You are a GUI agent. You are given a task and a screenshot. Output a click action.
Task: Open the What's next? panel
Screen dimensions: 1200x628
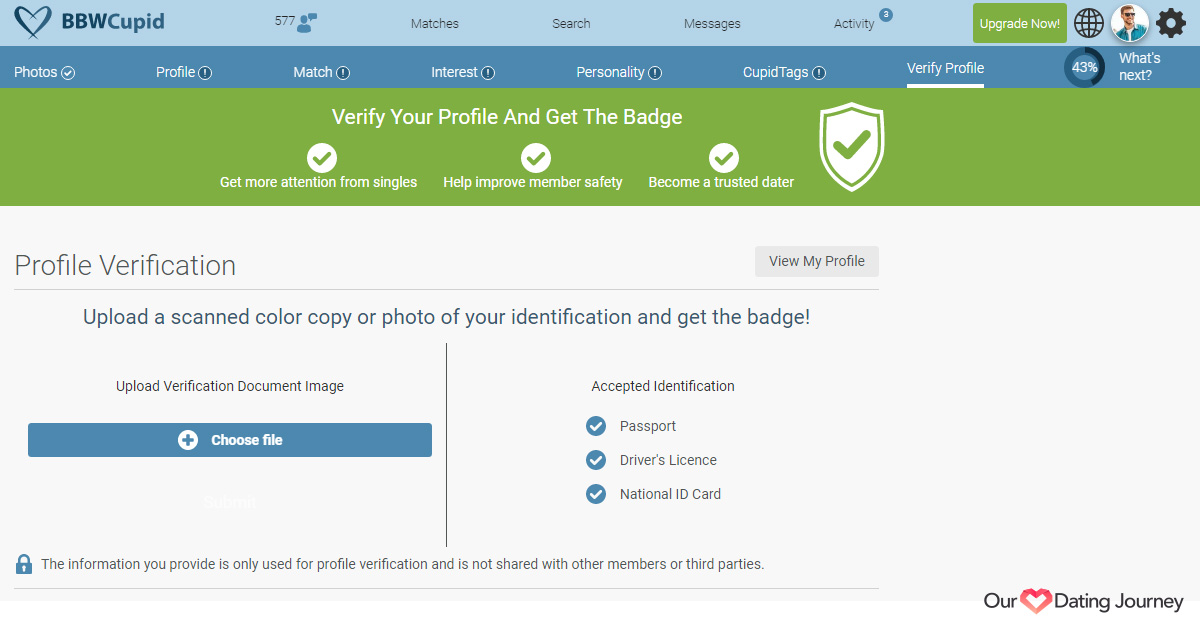(x=1140, y=67)
